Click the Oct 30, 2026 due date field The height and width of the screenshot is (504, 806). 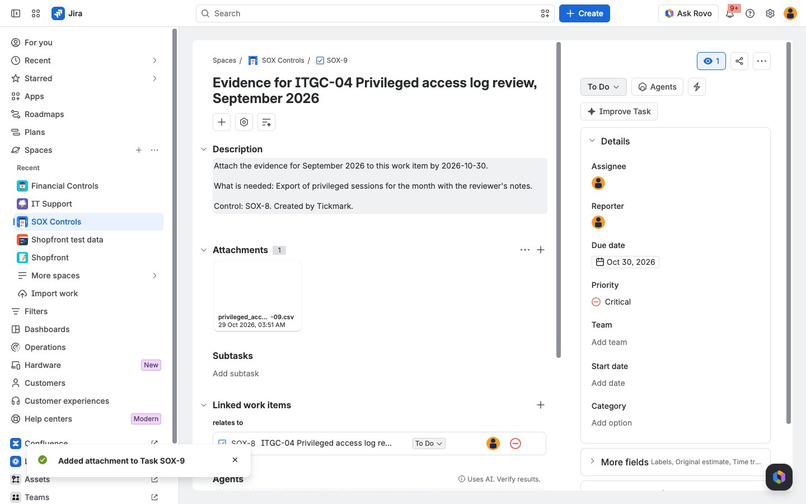click(625, 262)
